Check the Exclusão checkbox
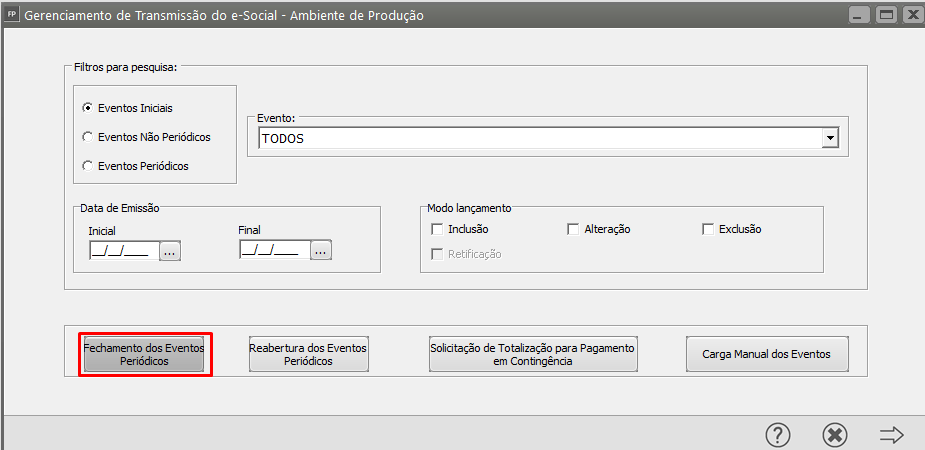 (708, 229)
